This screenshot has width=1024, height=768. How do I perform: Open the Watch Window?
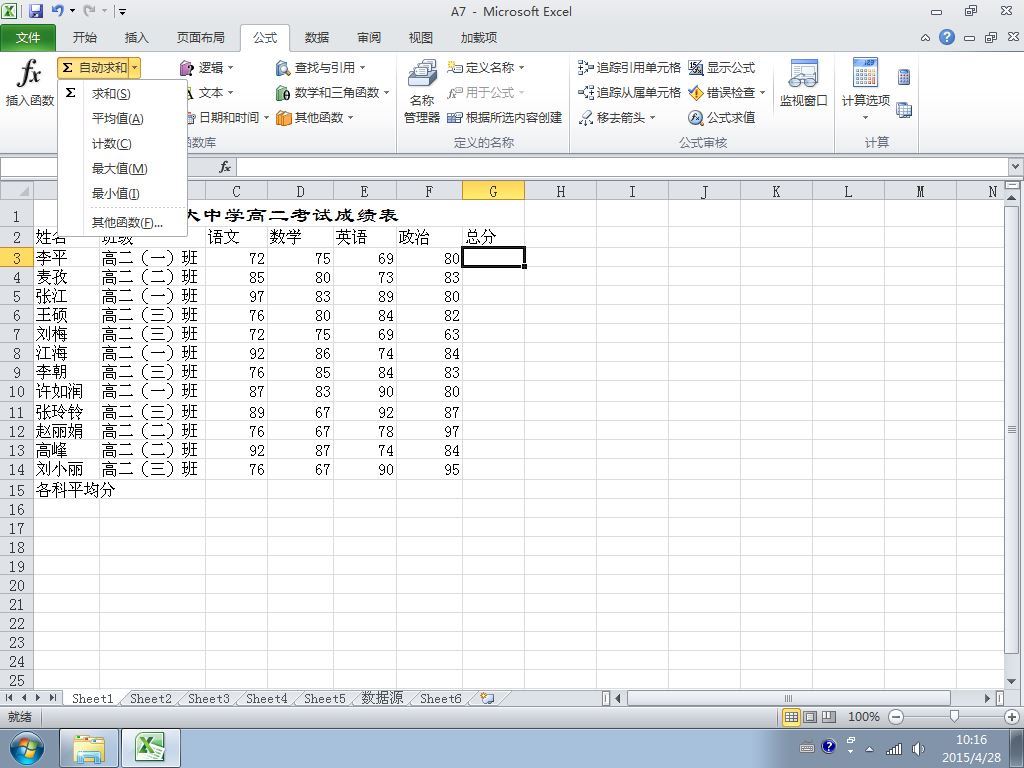(x=803, y=83)
